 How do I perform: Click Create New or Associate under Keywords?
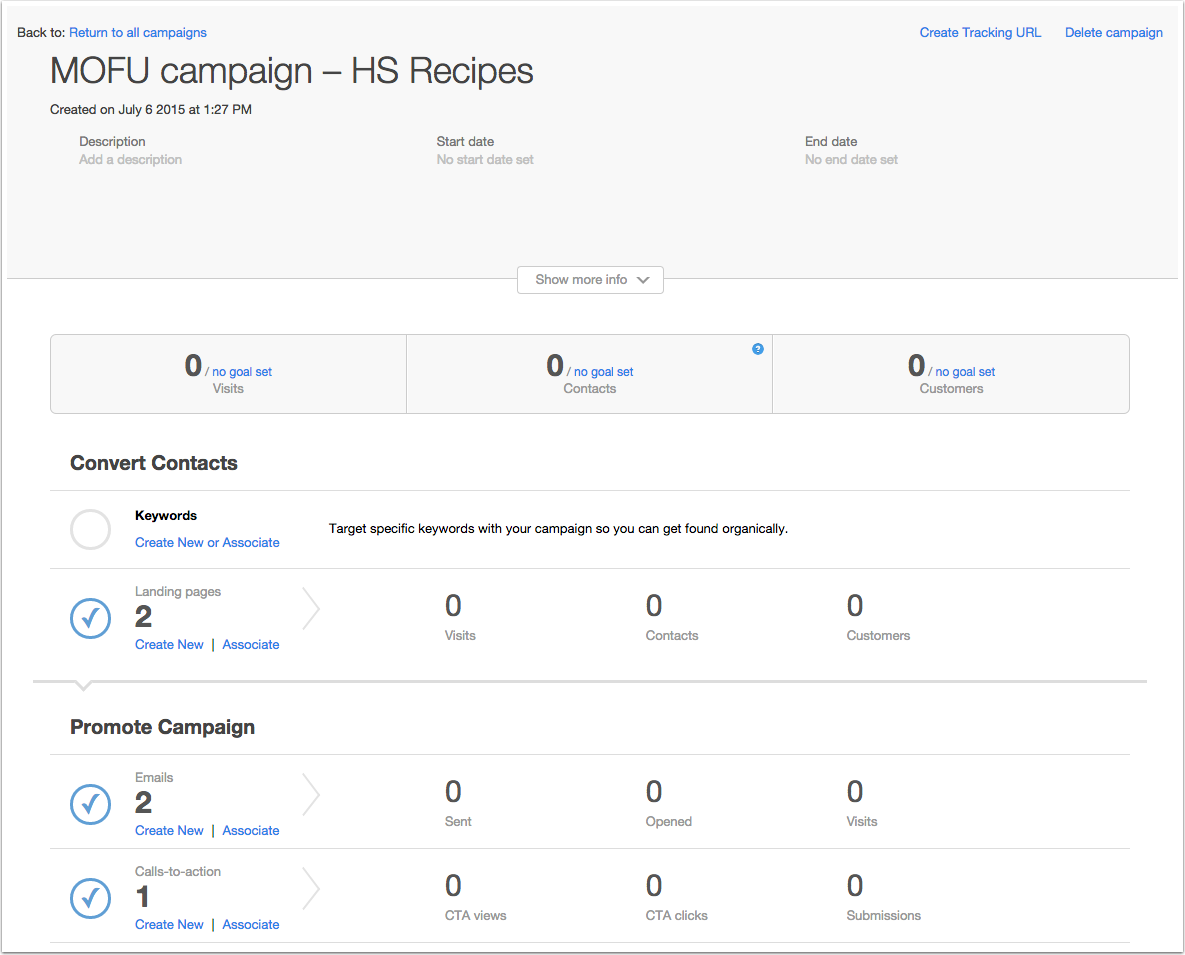(x=207, y=542)
